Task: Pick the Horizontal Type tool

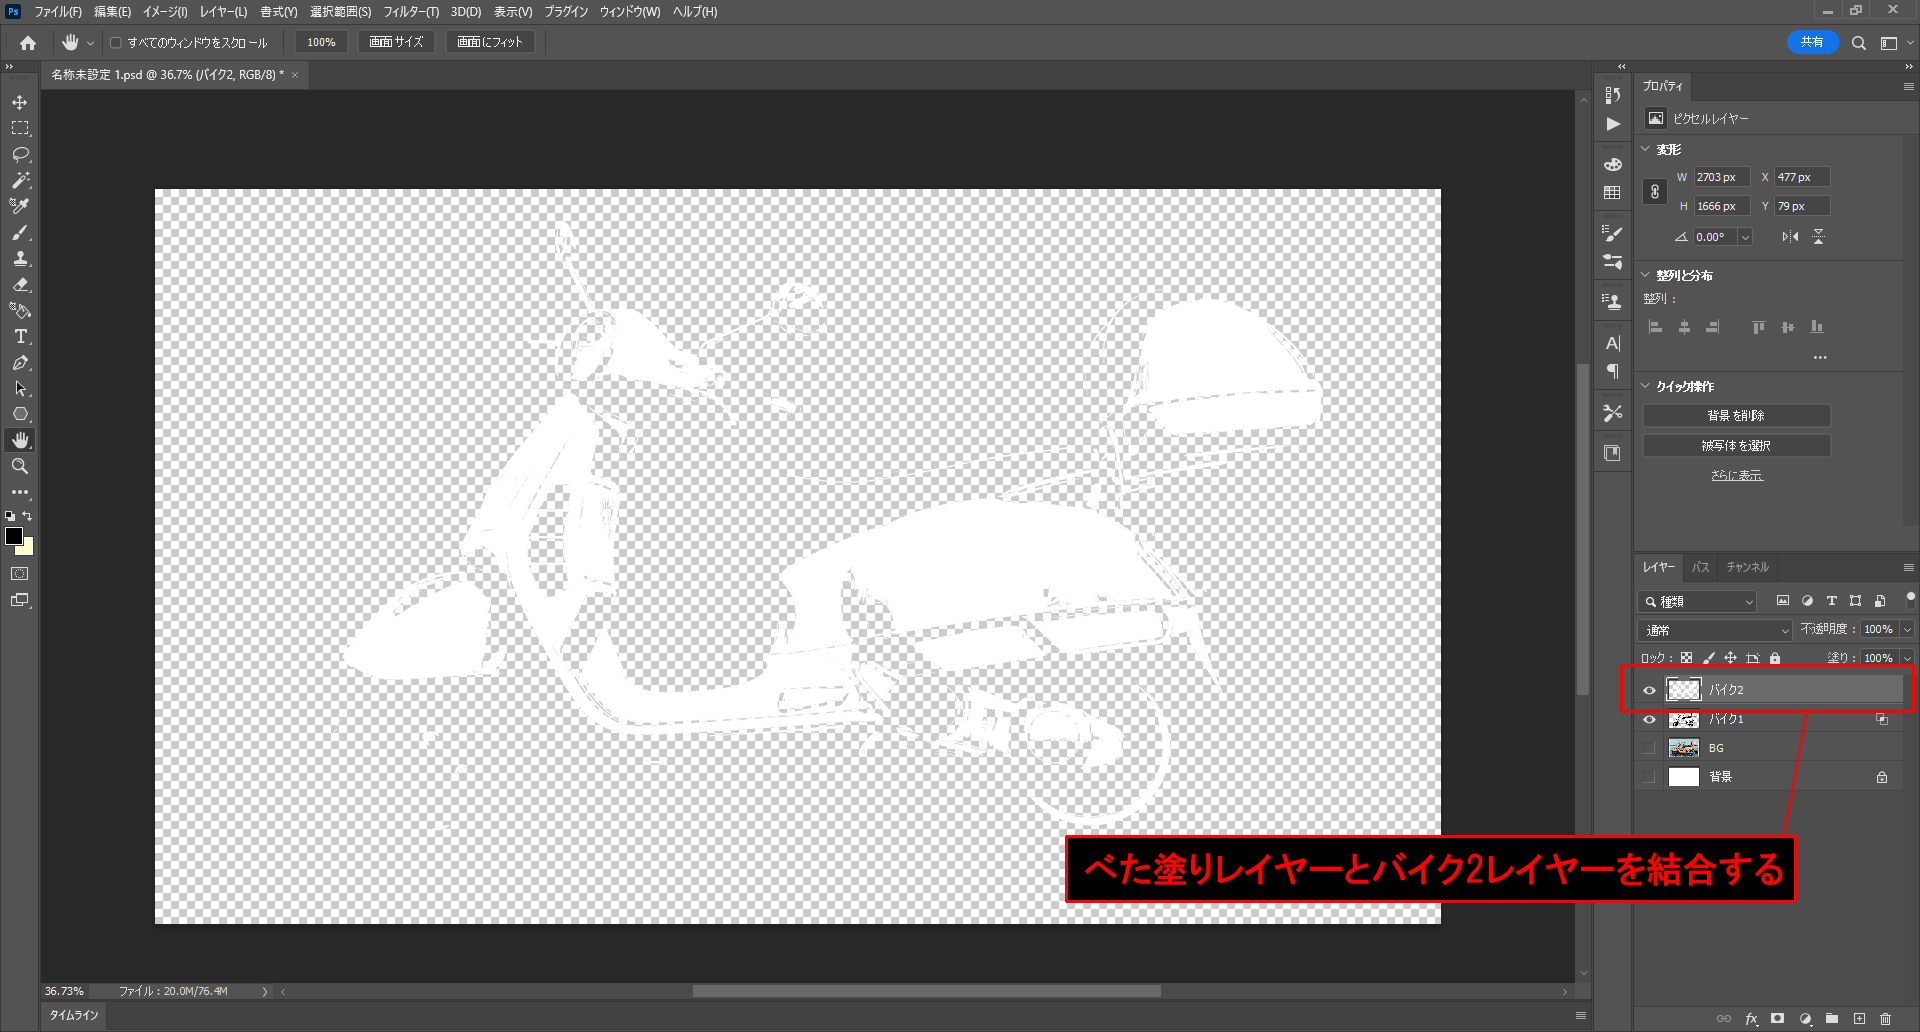Action: (20, 337)
